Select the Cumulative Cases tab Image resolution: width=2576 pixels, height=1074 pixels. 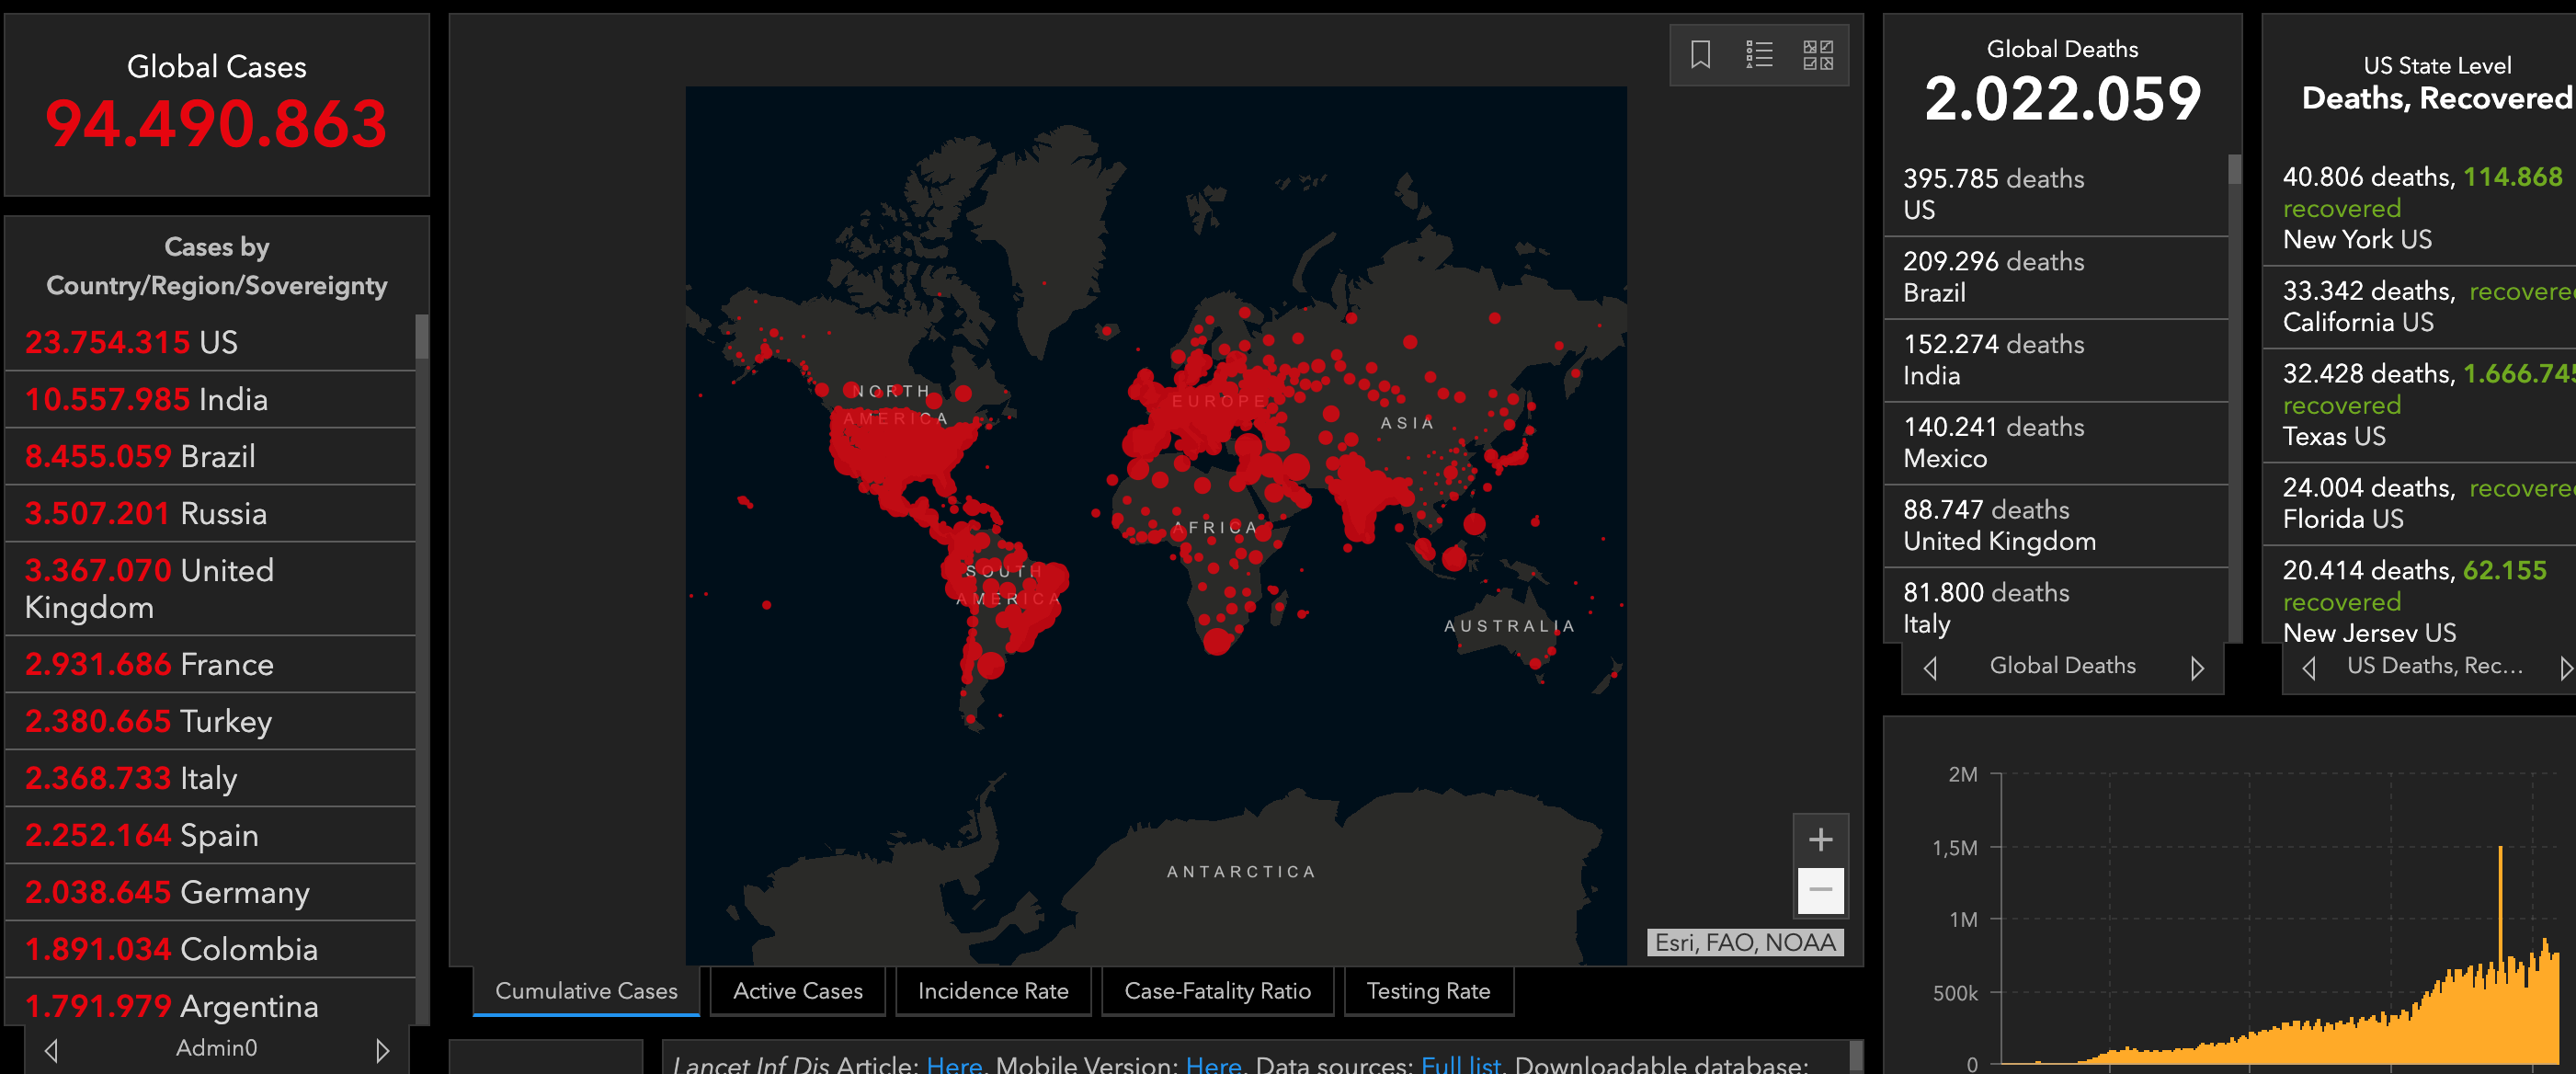[586, 991]
